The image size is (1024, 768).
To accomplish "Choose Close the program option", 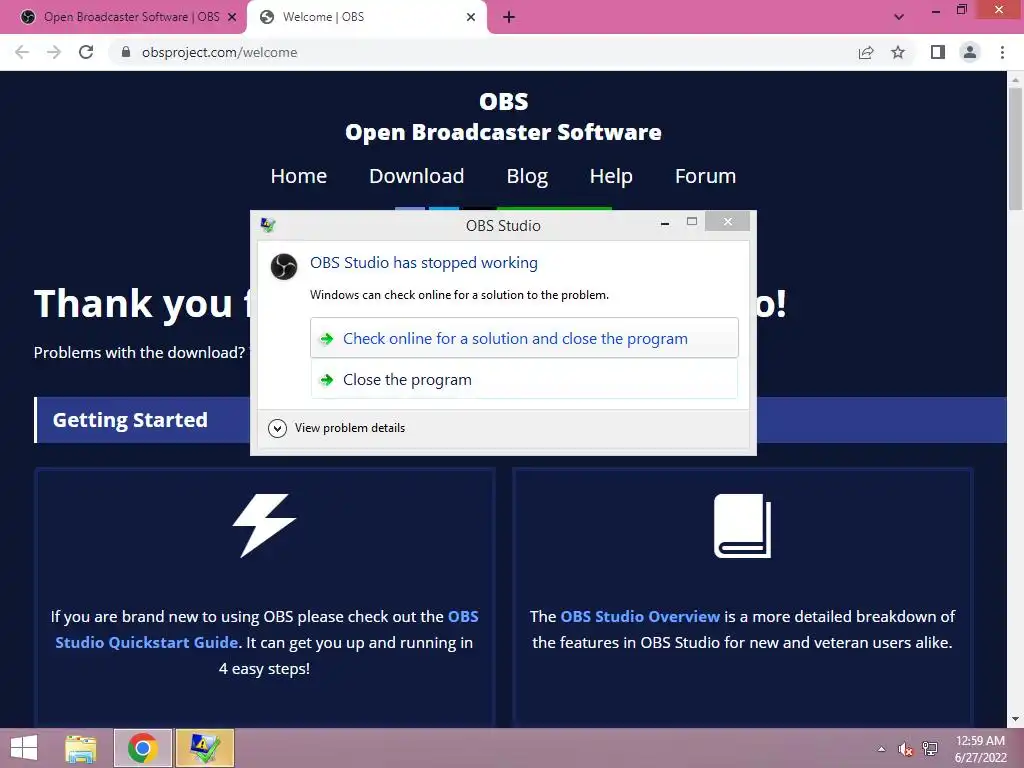I will [x=524, y=379].
